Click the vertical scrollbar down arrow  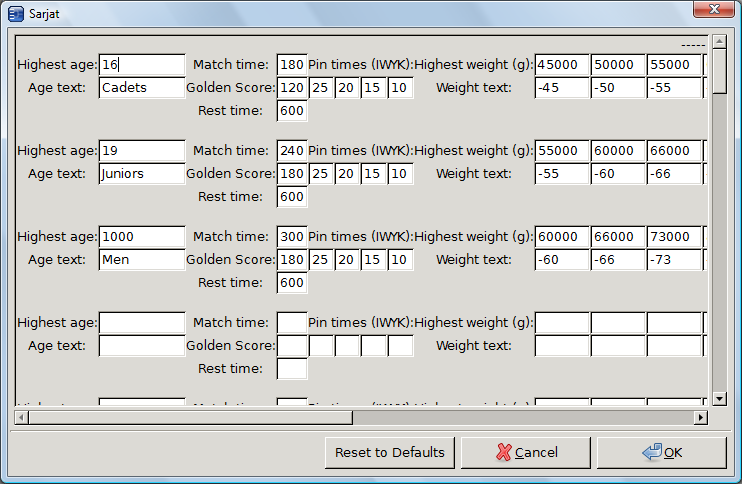coord(718,398)
